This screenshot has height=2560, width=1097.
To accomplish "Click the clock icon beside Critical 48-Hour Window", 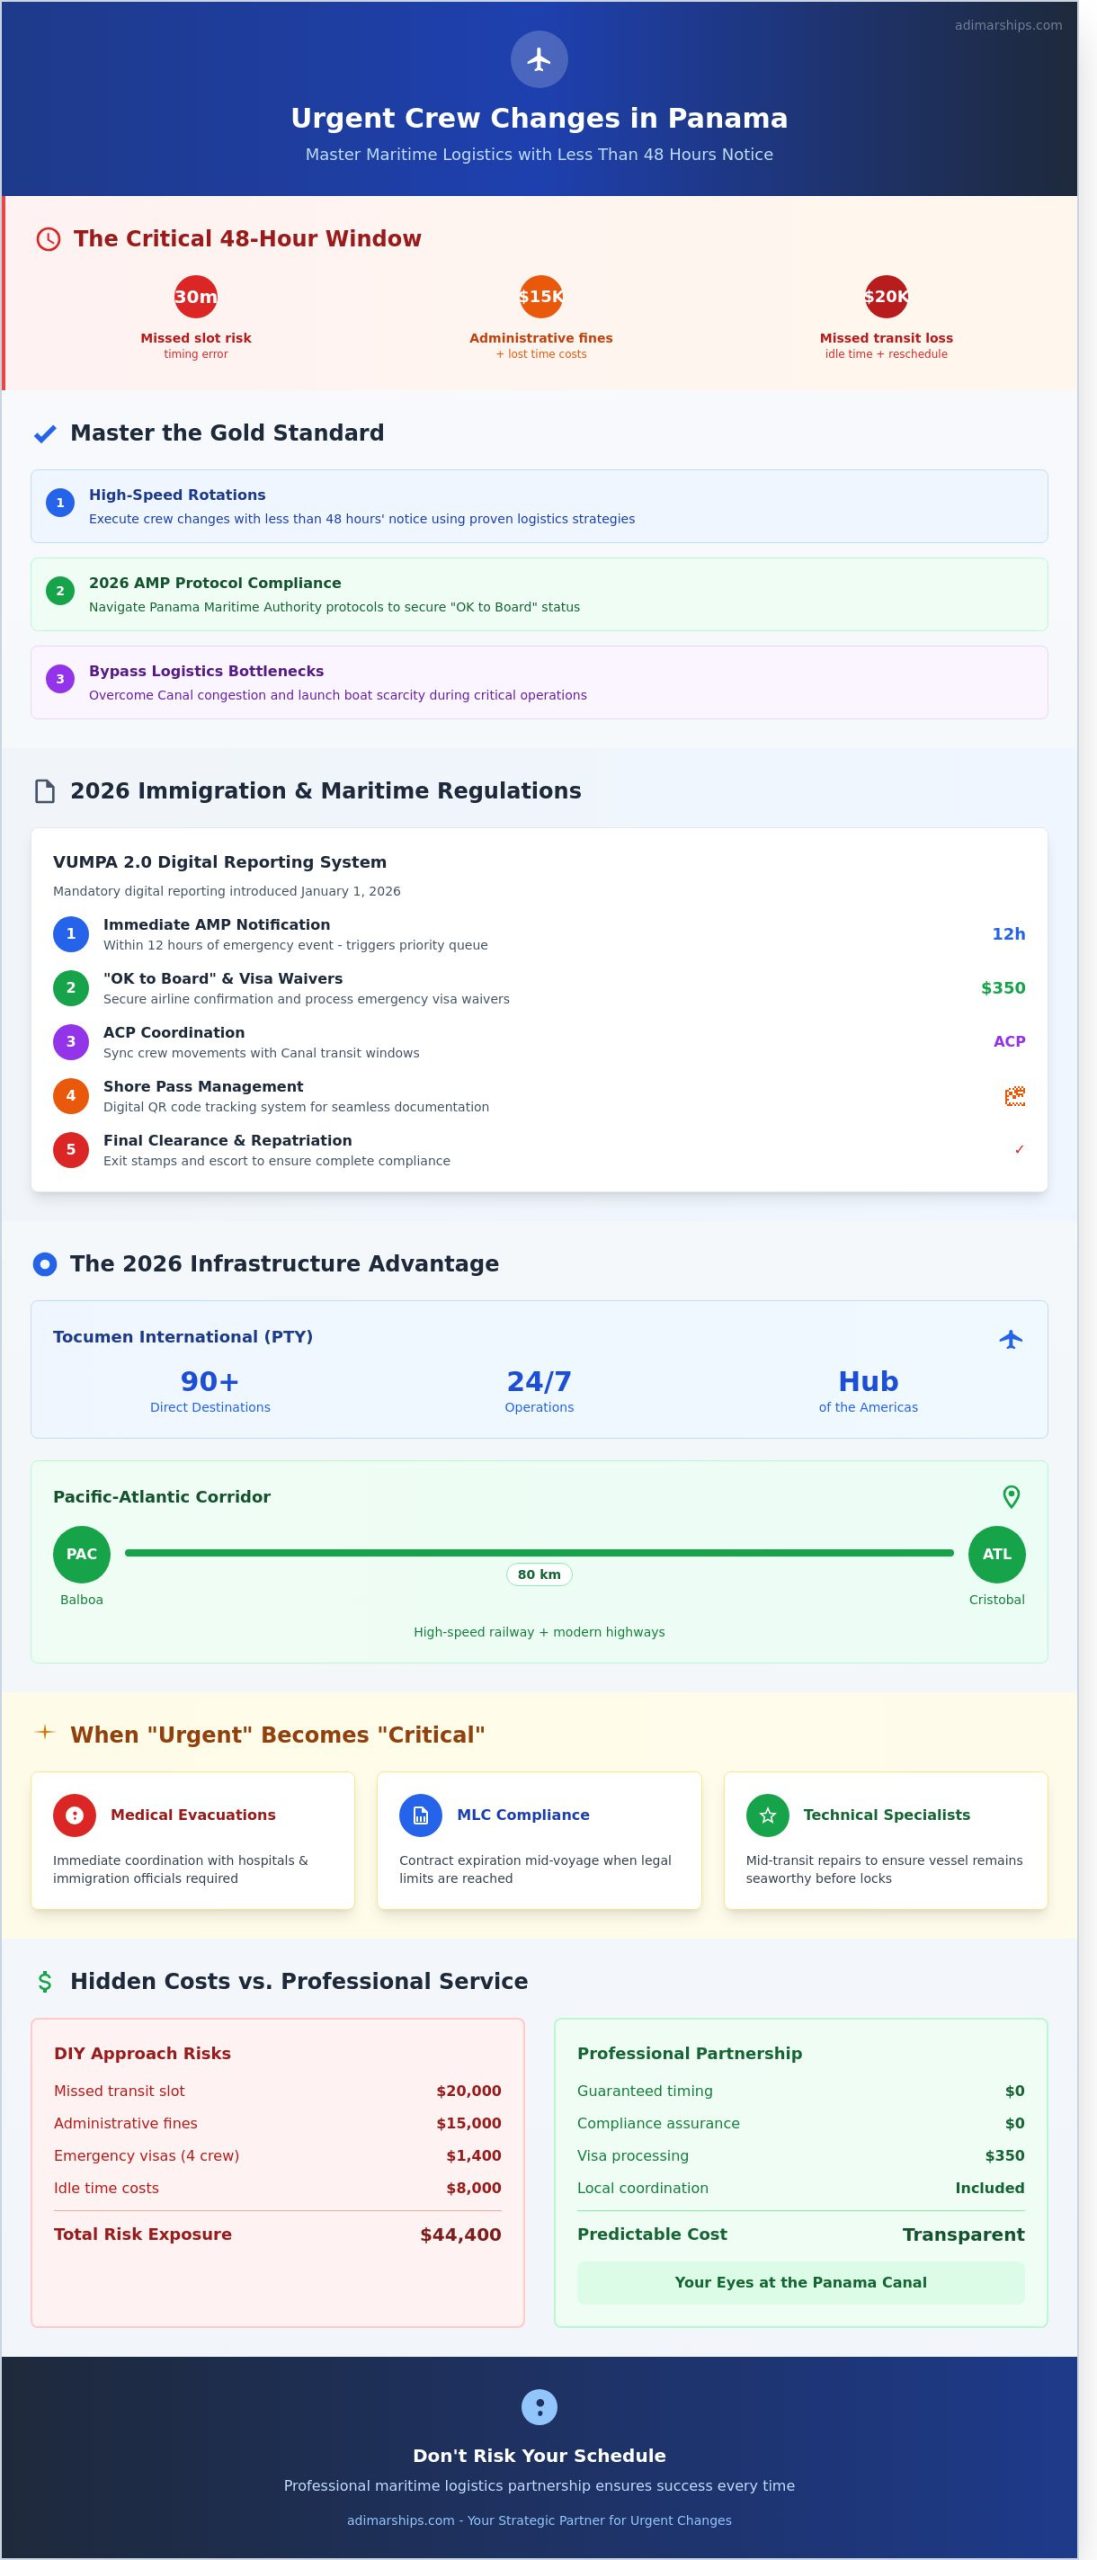I will click(x=48, y=239).
